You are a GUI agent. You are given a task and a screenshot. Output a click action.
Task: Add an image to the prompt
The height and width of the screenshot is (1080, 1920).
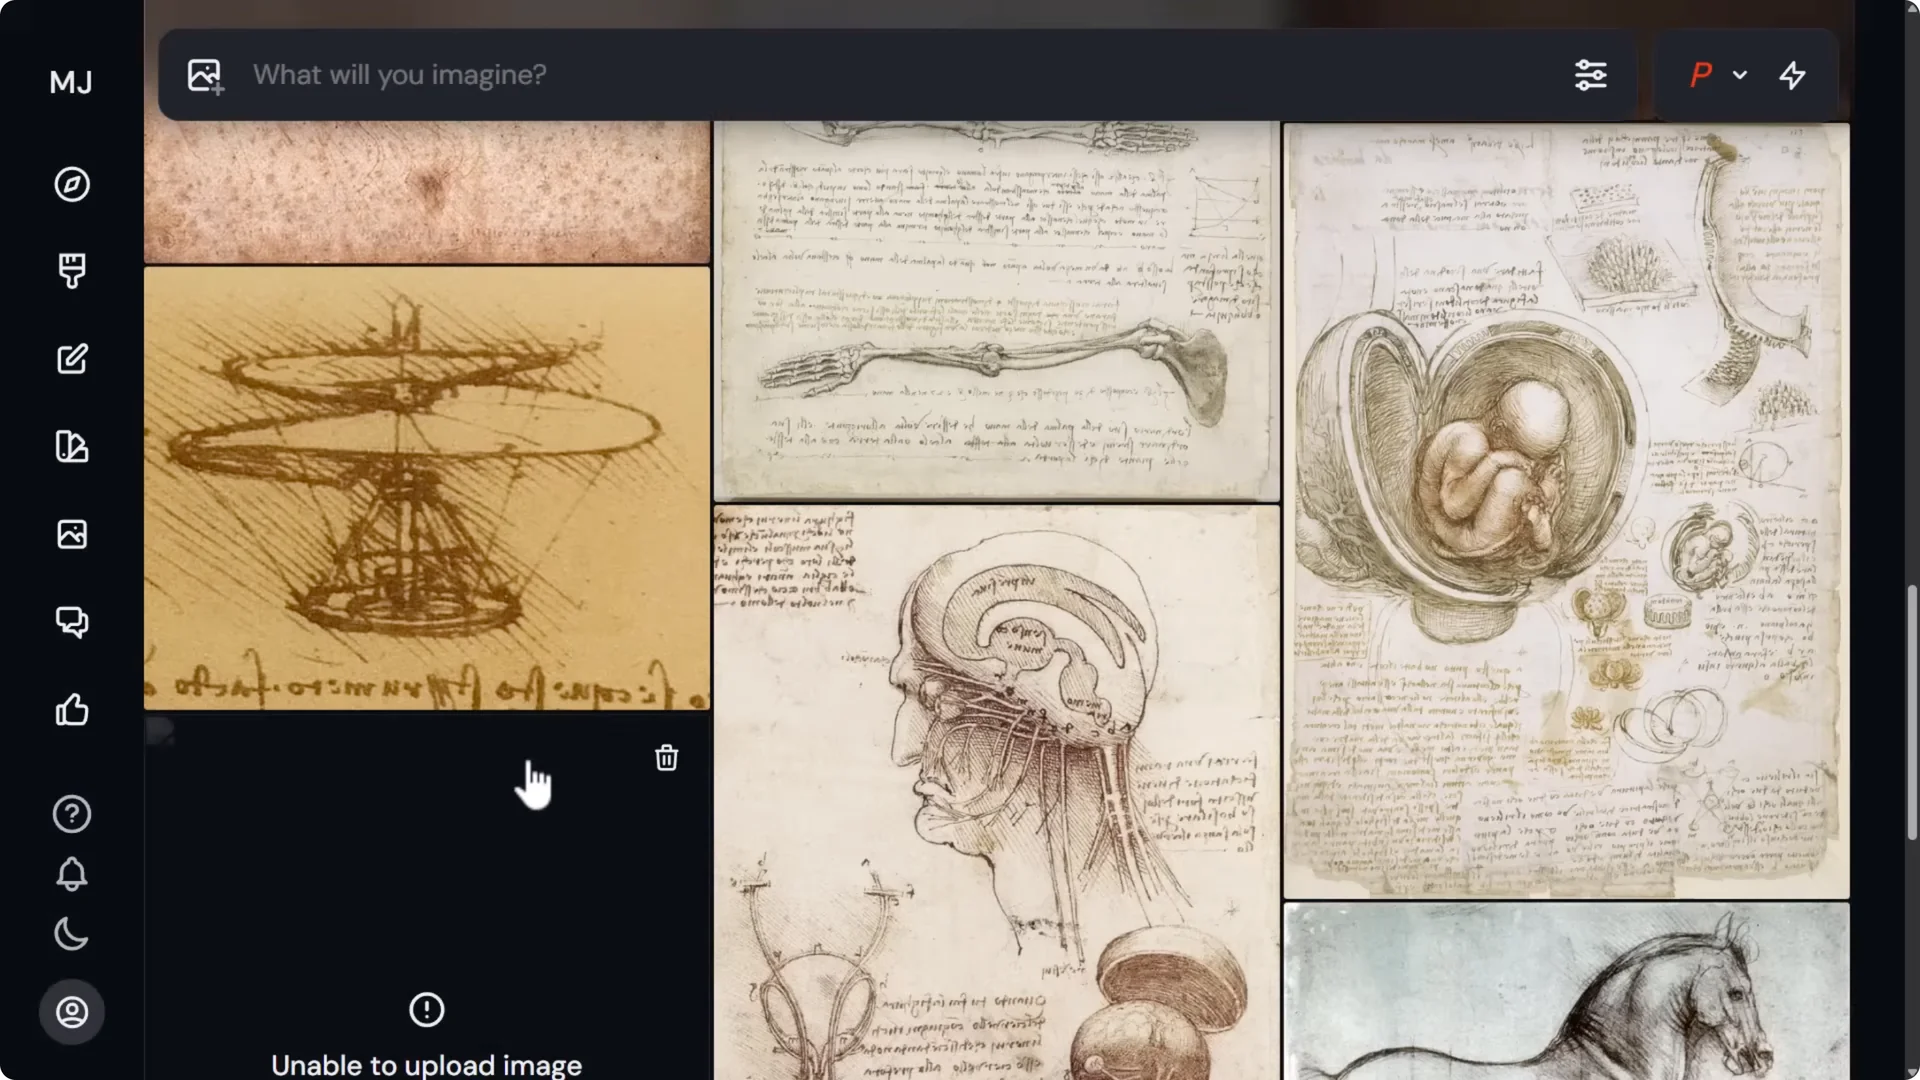(x=204, y=75)
